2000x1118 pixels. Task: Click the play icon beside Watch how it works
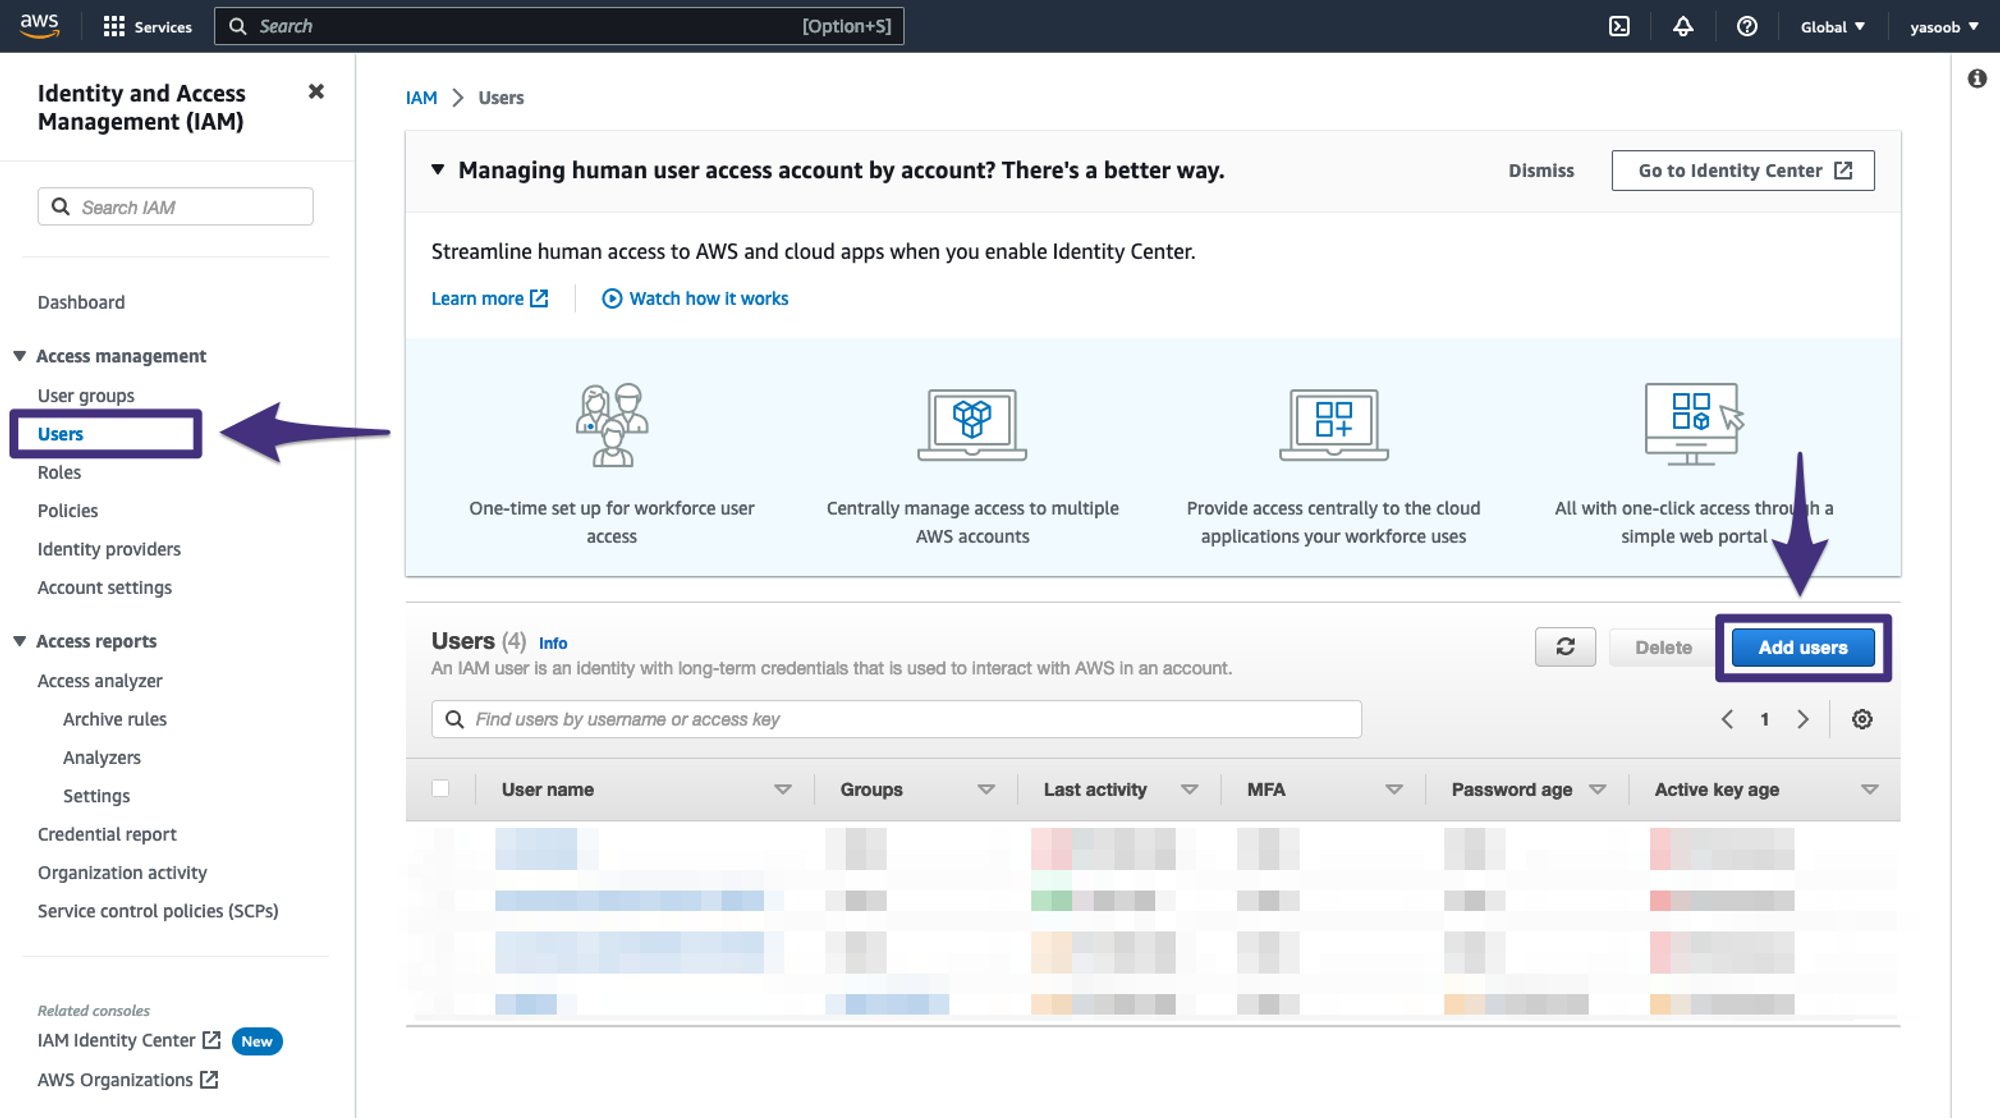coord(612,299)
